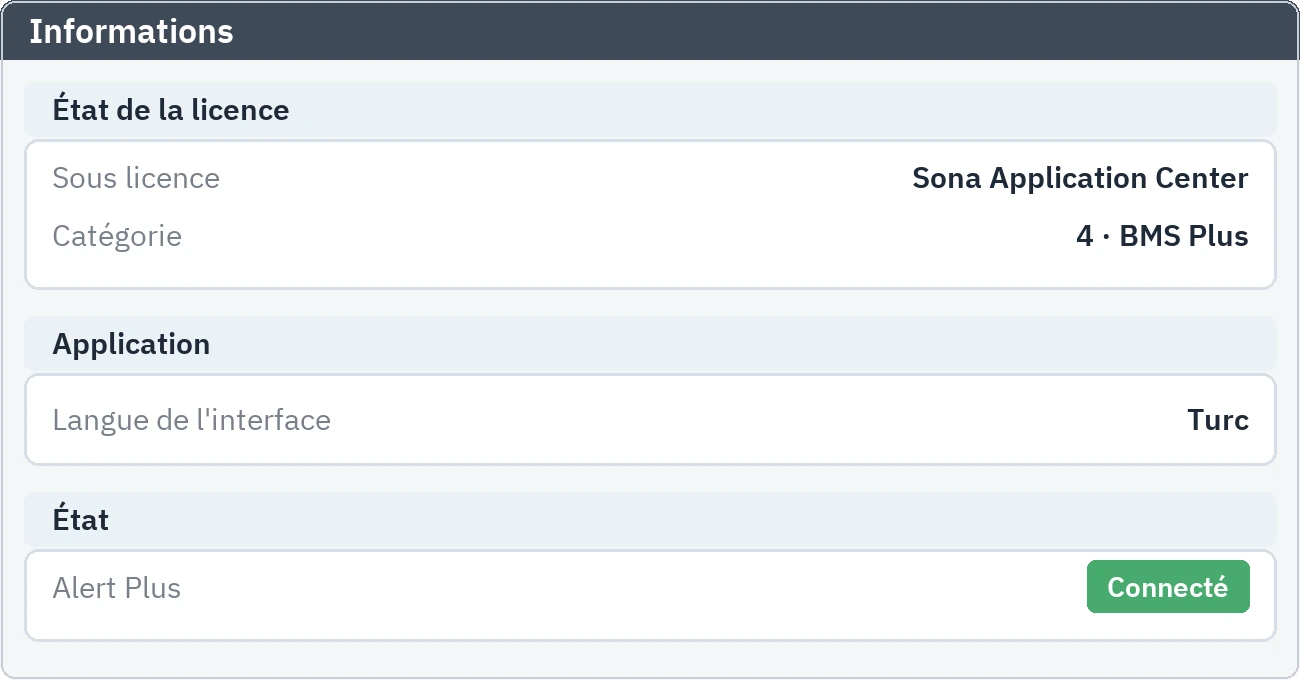Screen dimensions: 1300x680
Task: Select the 4 · BMS Plus value
Action: (x=1162, y=237)
